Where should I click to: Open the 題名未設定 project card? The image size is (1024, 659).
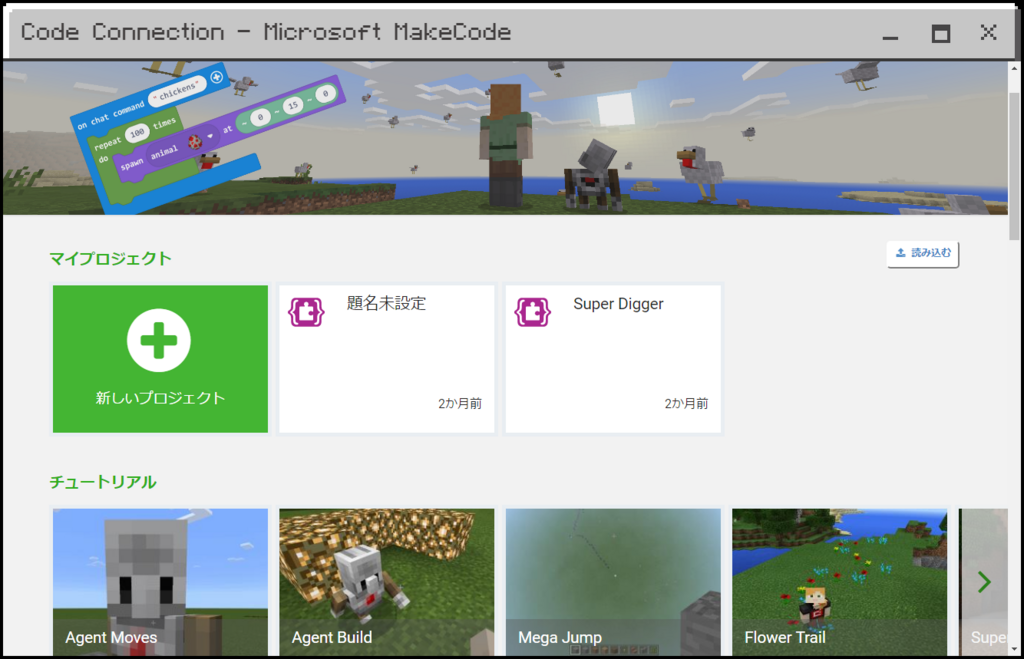pos(387,359)
